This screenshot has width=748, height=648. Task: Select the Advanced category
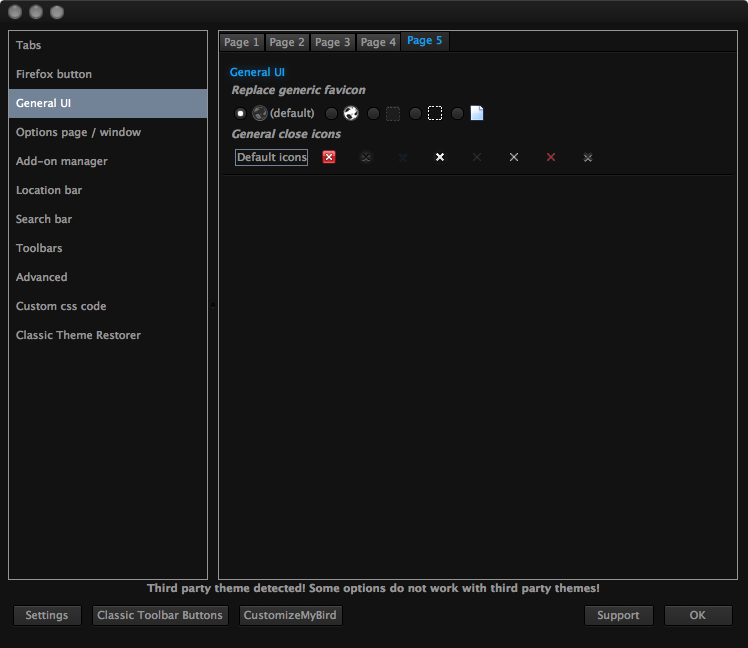(x=108, y=277)
